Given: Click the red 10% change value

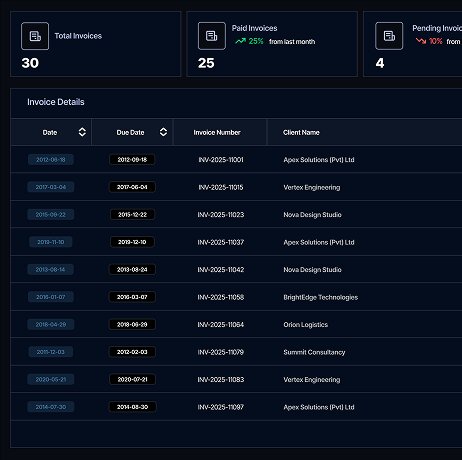Looking at the screenshot, I should pos(436,41).
